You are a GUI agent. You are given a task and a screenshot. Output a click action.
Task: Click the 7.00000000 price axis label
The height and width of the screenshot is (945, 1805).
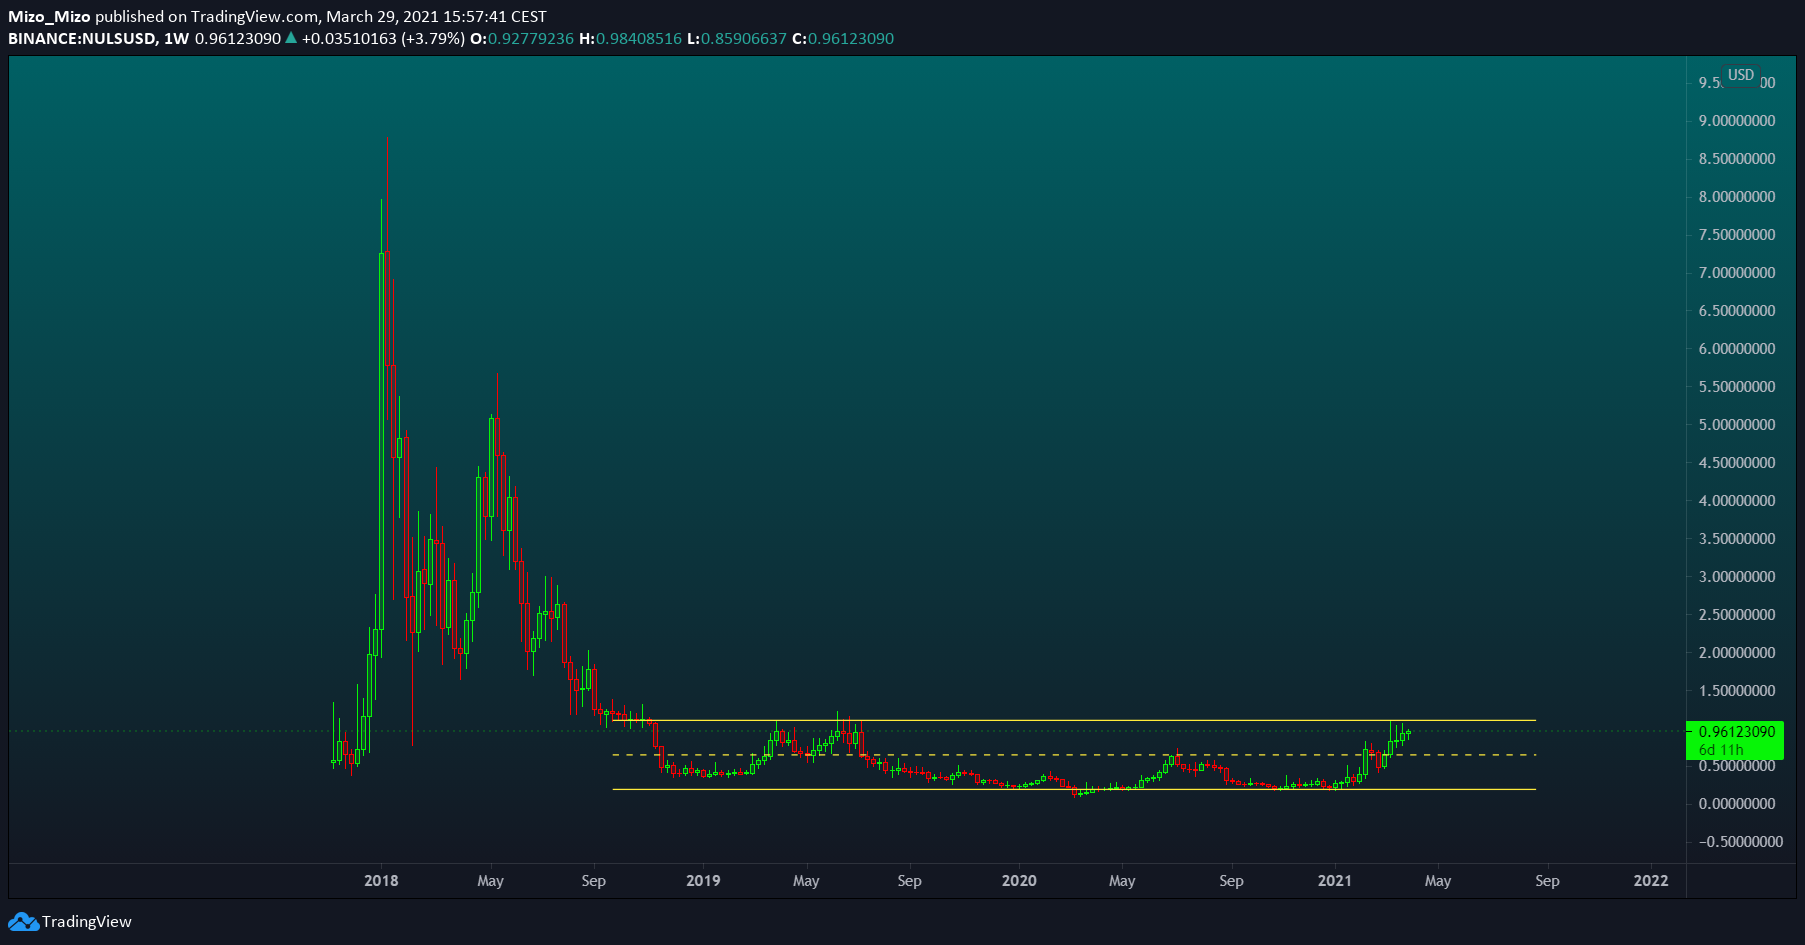(1737, 273)
